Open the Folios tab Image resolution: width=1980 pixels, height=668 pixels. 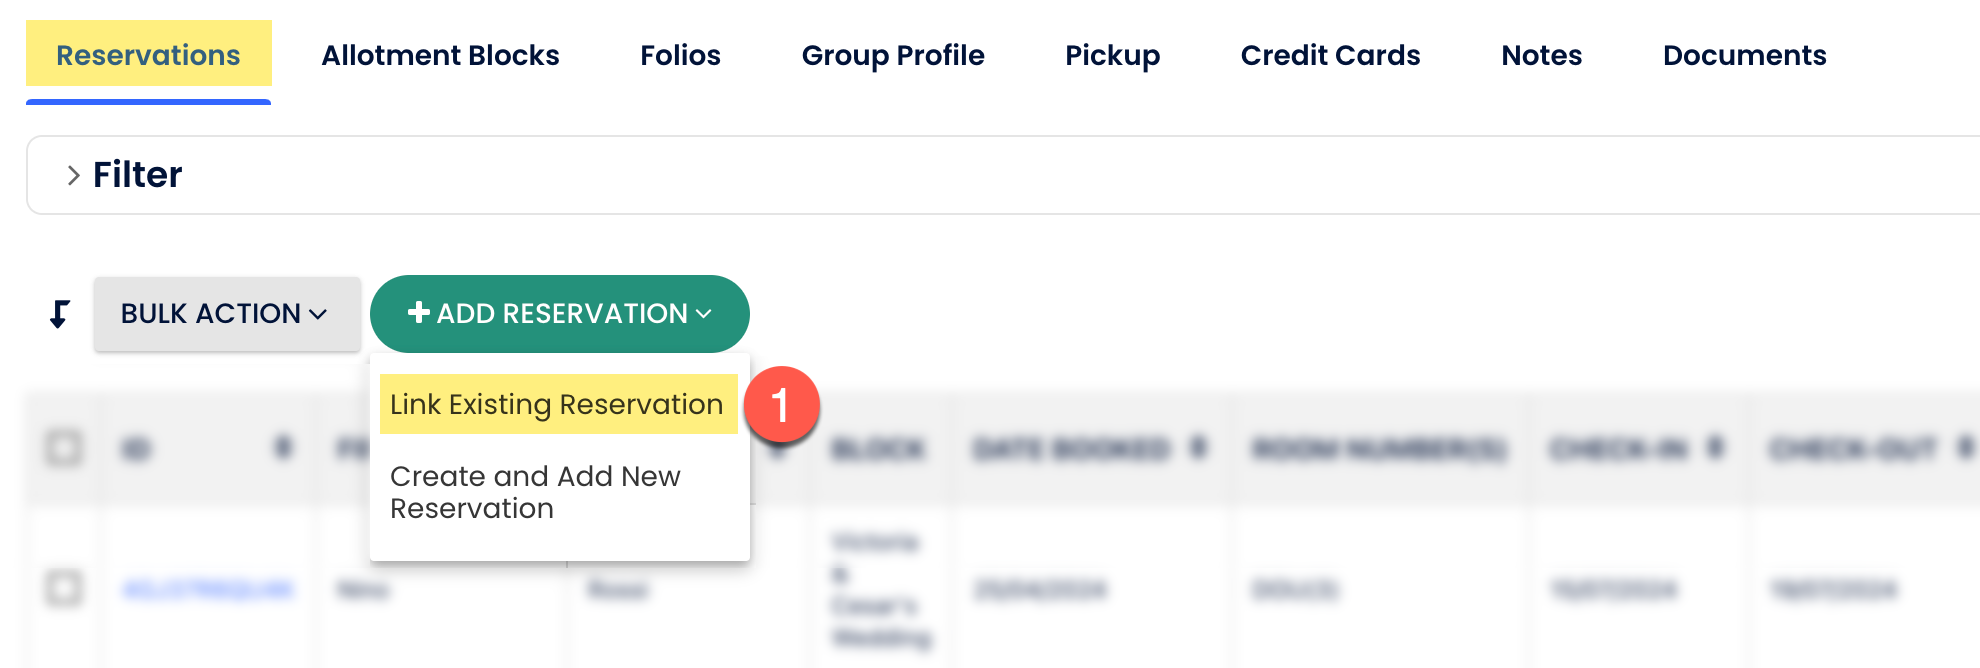pyautogui.click(x=680, y=55)
